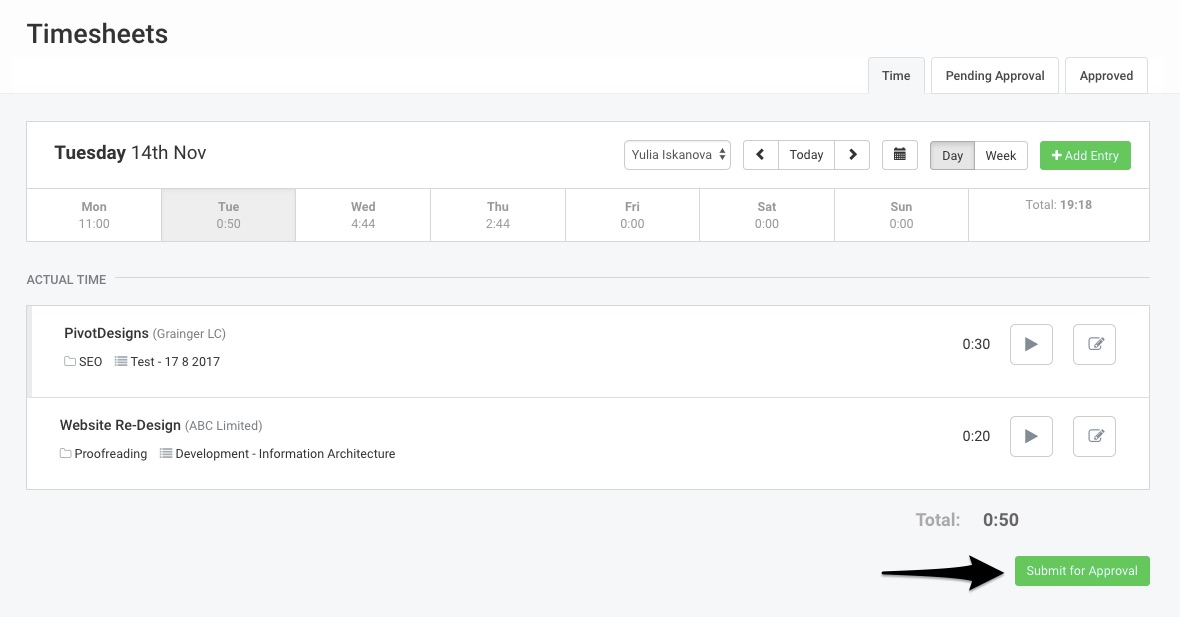Click Submit for Approval
1180x617 pixels.
(x=1082, y=571)
